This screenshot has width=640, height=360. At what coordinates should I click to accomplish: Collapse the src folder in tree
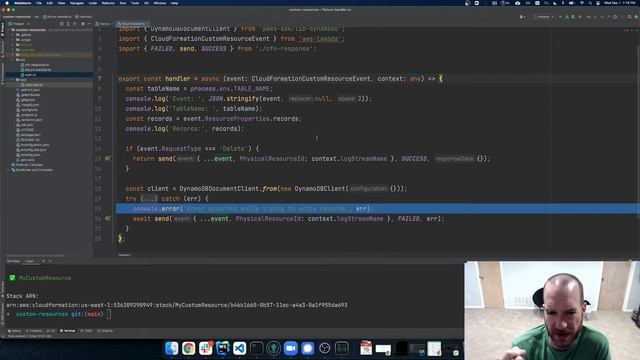point(13,60)
